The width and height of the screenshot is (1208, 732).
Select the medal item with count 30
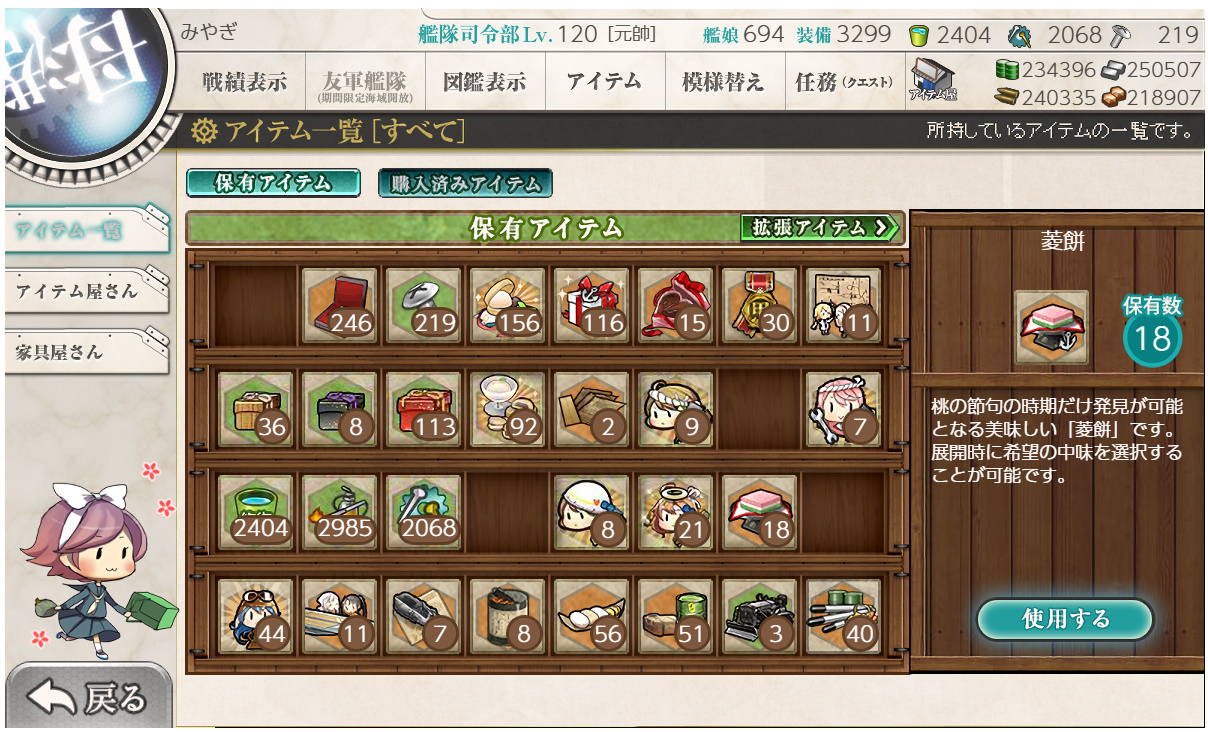pyautogui.click(x=760, y=305)
